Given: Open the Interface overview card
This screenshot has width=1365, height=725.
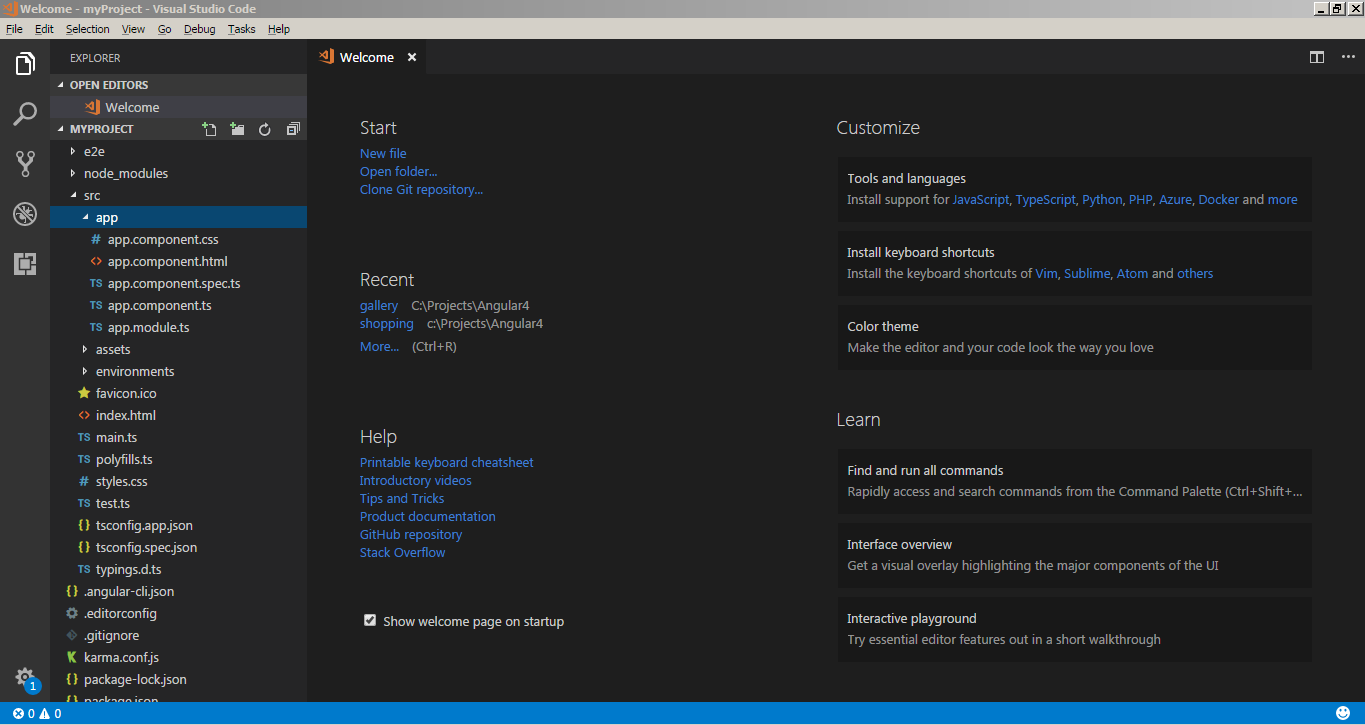Looking at the screenshot, I should (1075, 555).
